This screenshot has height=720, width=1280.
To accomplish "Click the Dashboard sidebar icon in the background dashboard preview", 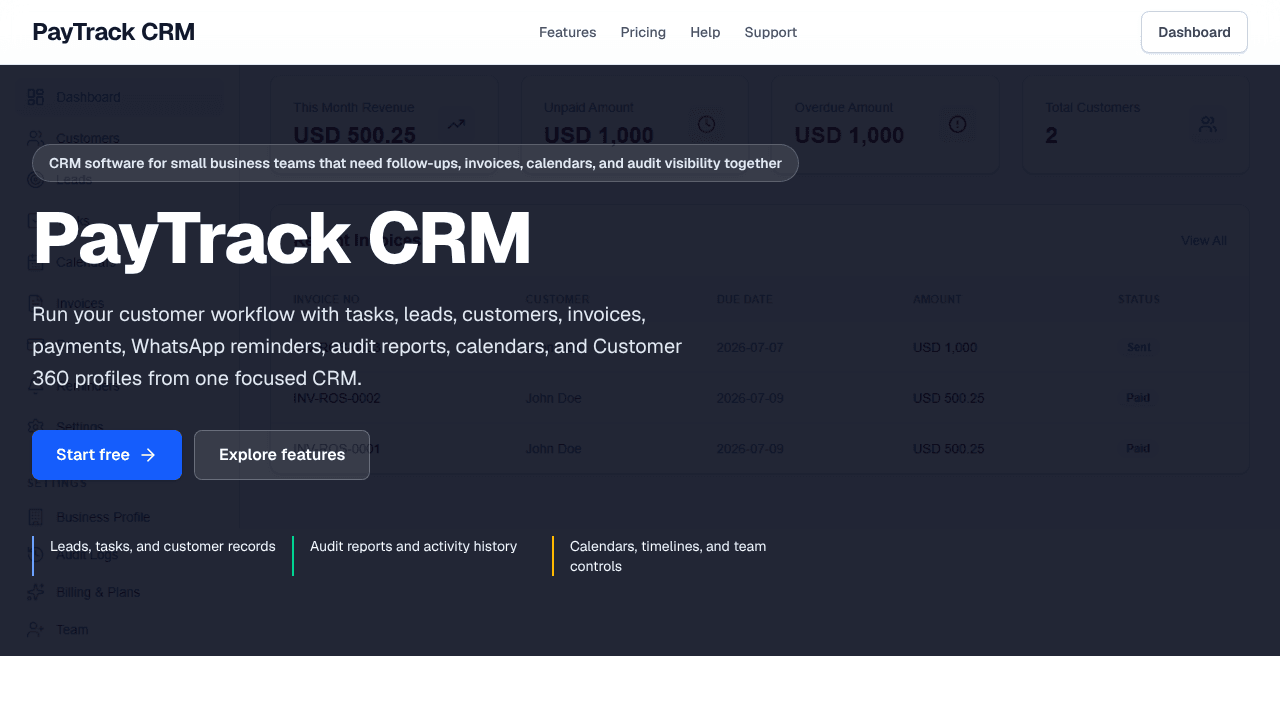I will [x=35, y=97].
